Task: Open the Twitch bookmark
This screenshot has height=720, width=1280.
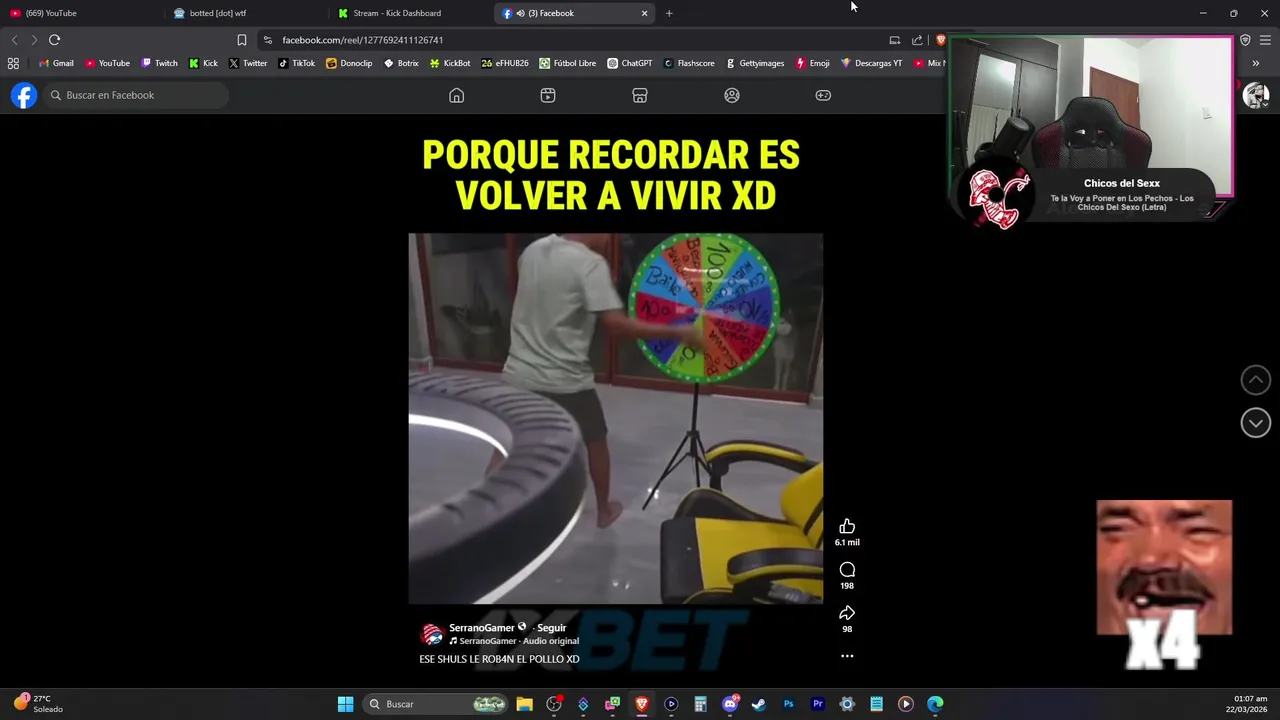Action: 159,63
